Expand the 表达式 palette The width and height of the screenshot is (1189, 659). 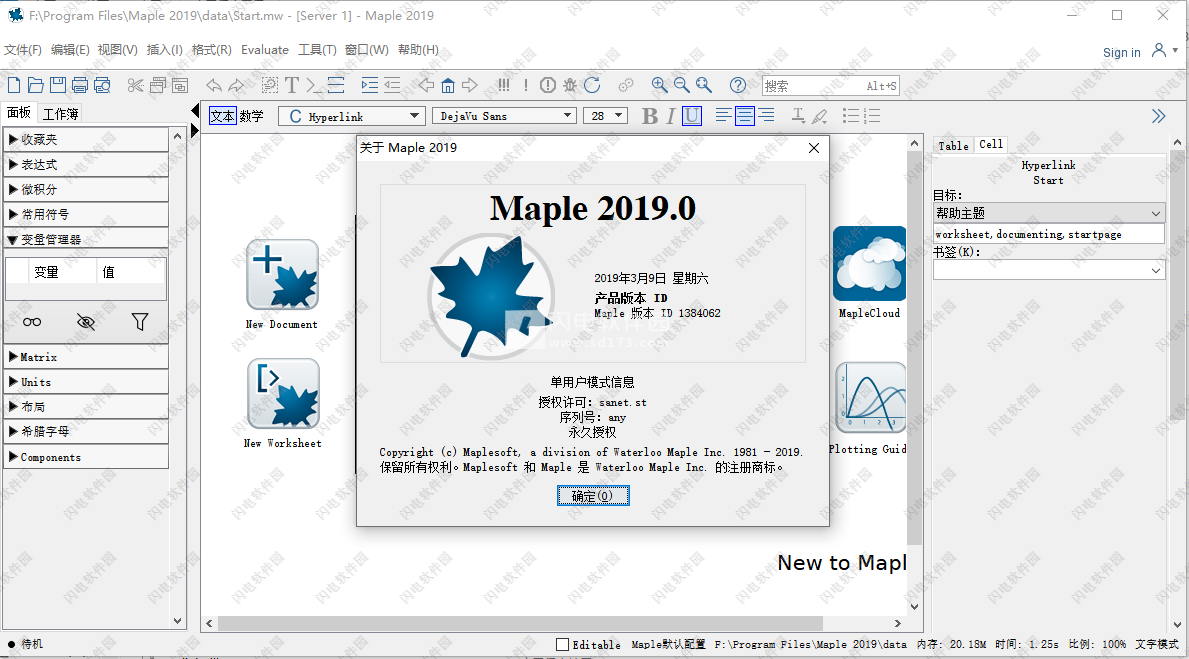tap(86, 165)
